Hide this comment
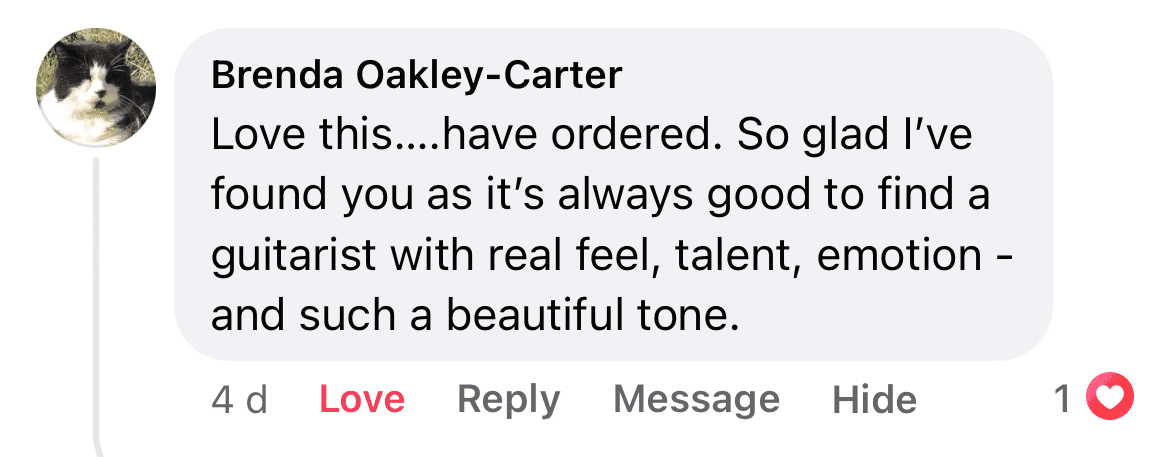Screen dimensions: 1170x457 tap(874, 400)
